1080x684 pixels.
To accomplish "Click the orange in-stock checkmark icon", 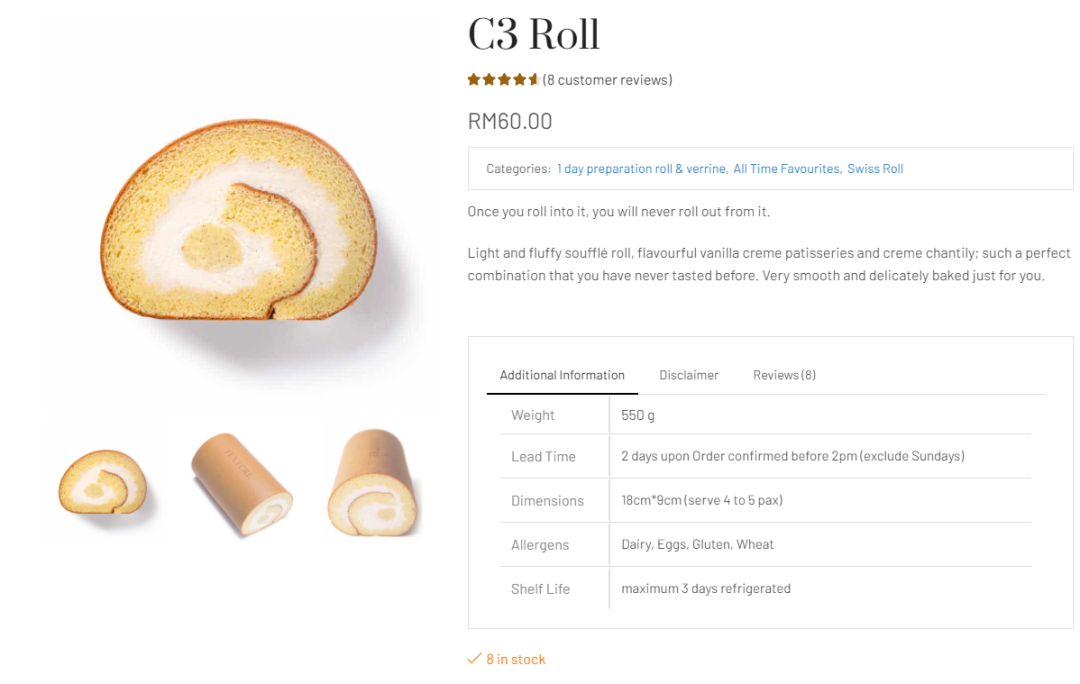I will (x=474, y=659).
